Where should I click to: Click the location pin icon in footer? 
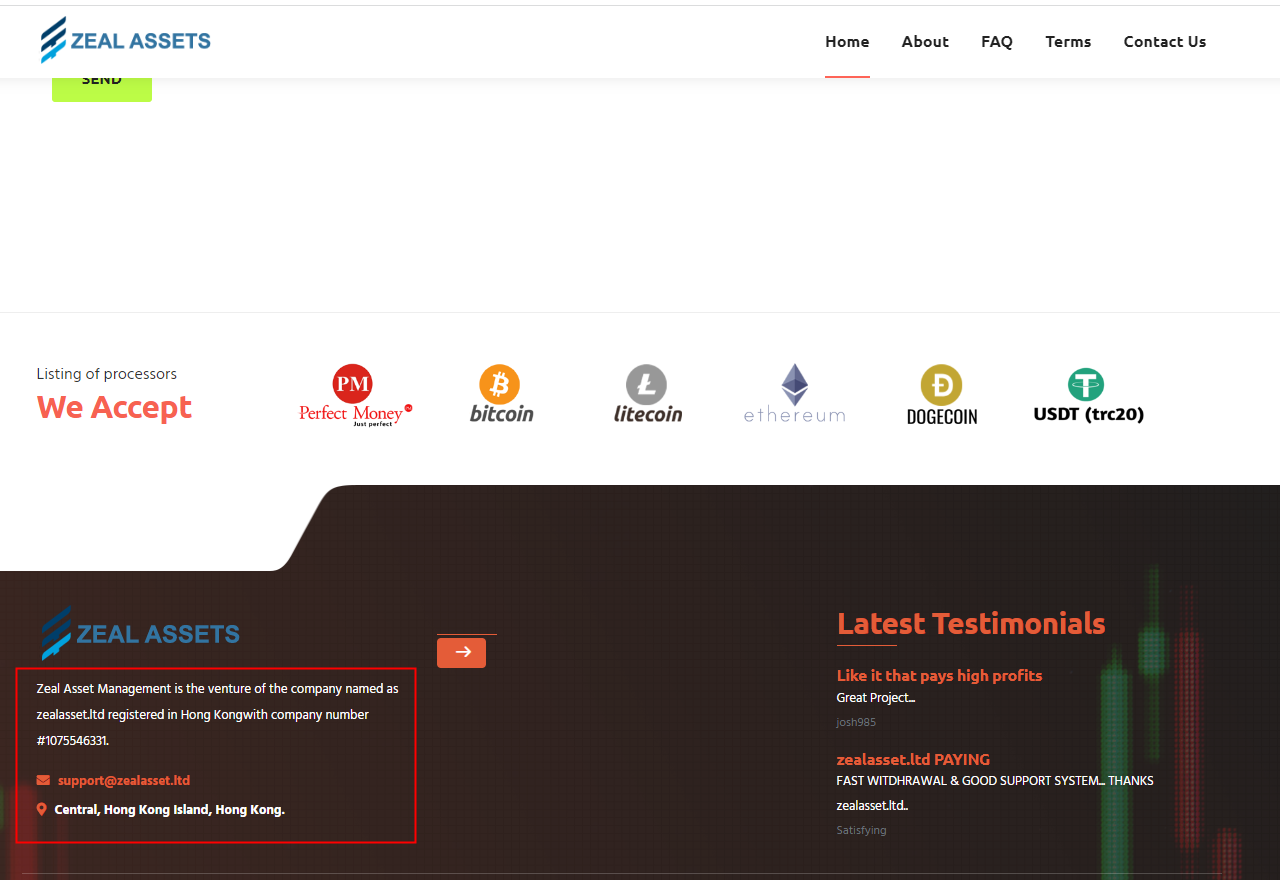click(42, 809)
